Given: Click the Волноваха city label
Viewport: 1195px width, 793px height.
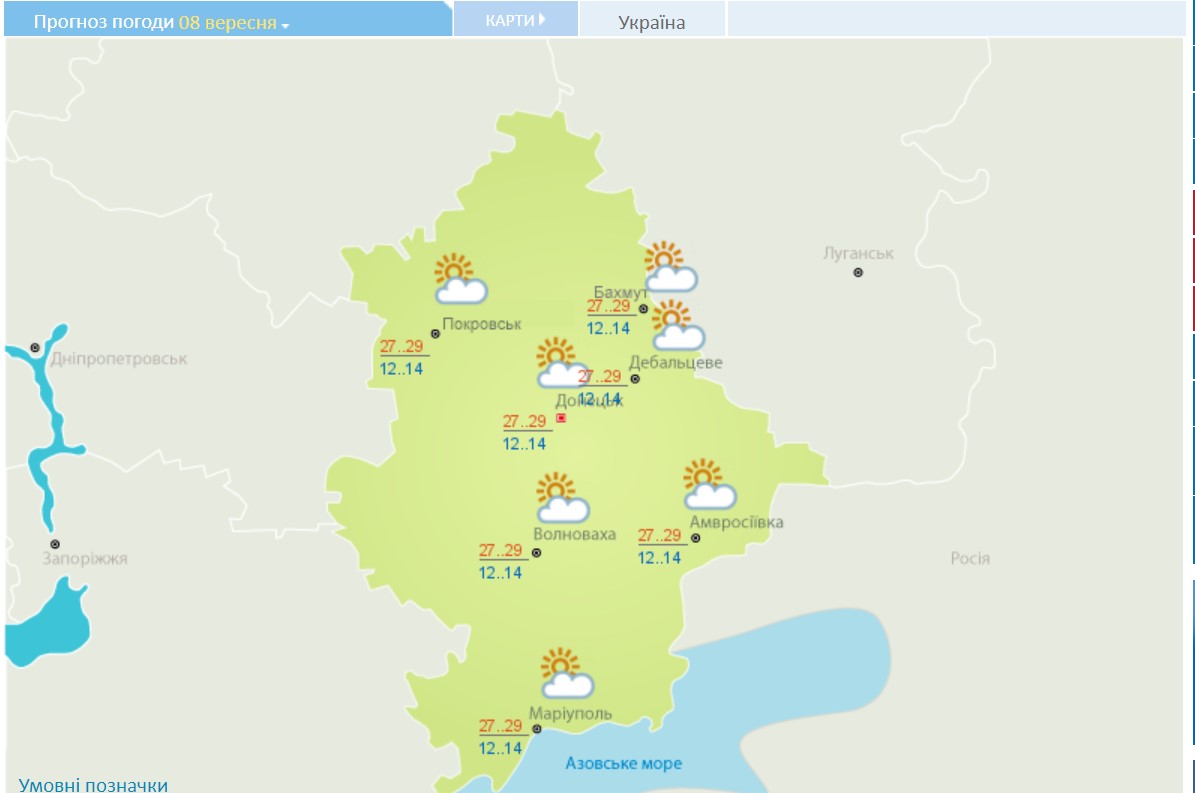Looking at the screenshot, I should coord(575,534).
